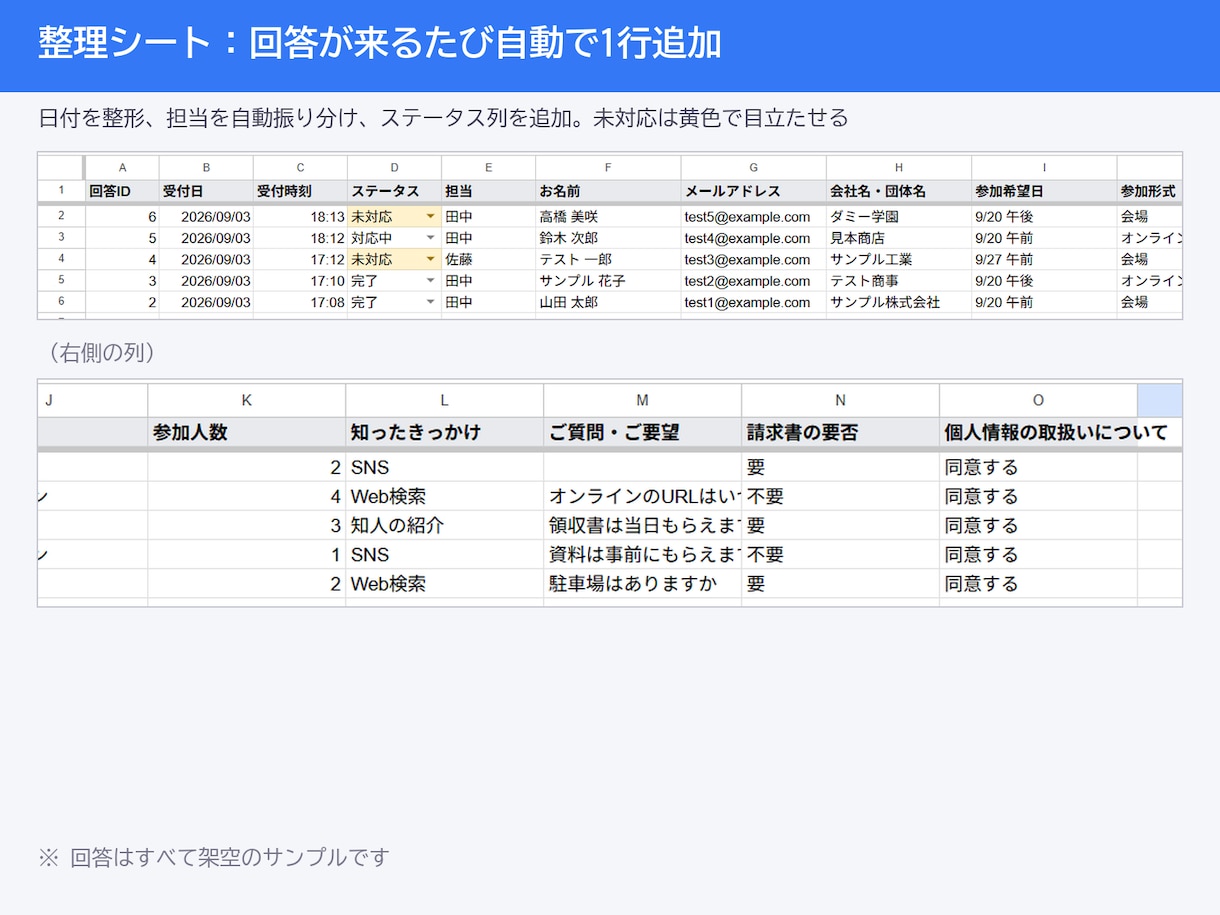Open status dropdown for サンプル 花子 row
This screenshot has height=915, width=1220.
click(x=431, y=281)
